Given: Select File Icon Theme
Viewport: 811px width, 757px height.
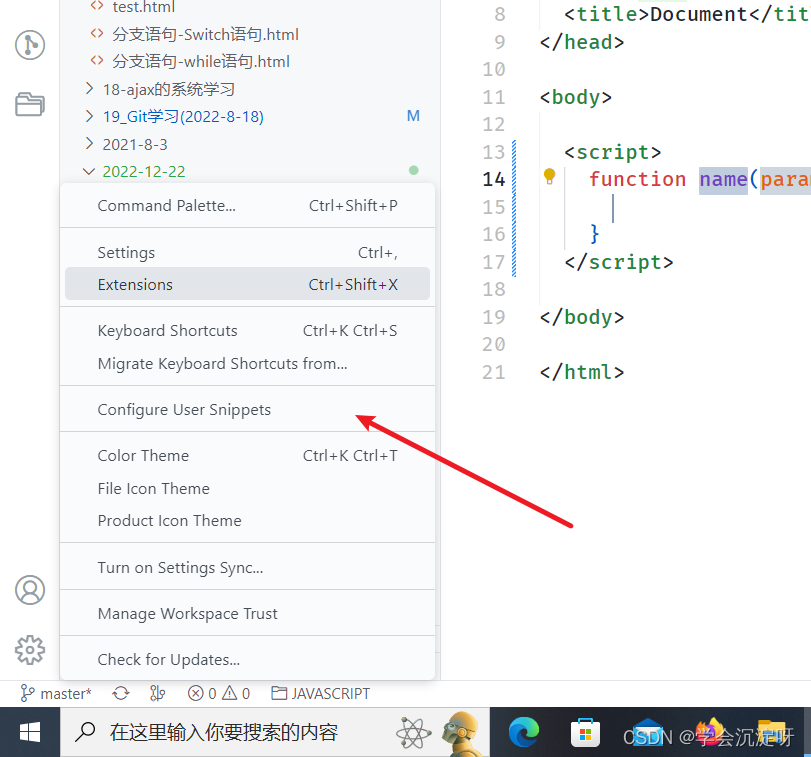Looking at the screenshot, I should (247, 489).
